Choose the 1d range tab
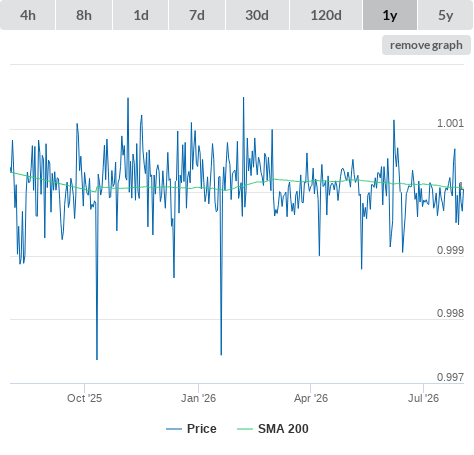 (141, 15)
